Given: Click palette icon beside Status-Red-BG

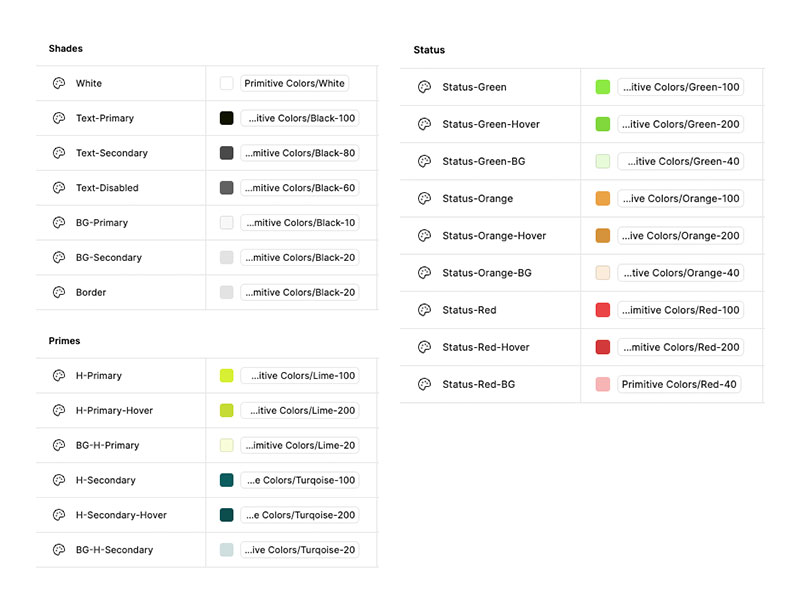Looking at the screenshot, I should (424, 385).
